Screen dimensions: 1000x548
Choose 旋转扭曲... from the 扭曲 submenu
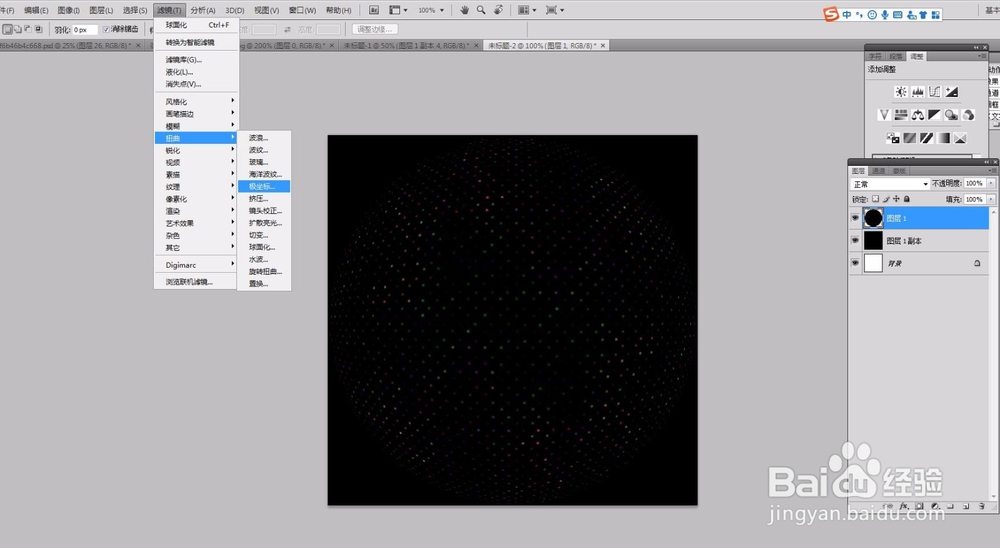tap(264, 271)
